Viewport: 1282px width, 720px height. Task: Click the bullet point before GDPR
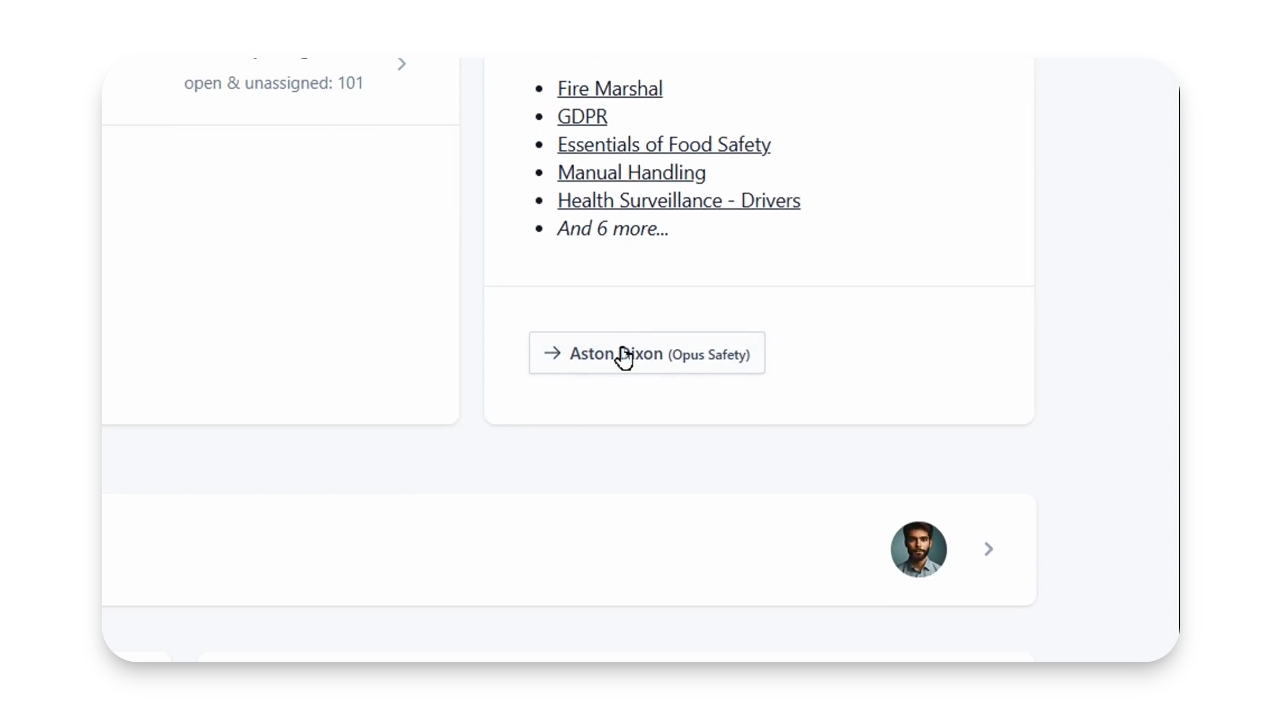coord(540,118)
